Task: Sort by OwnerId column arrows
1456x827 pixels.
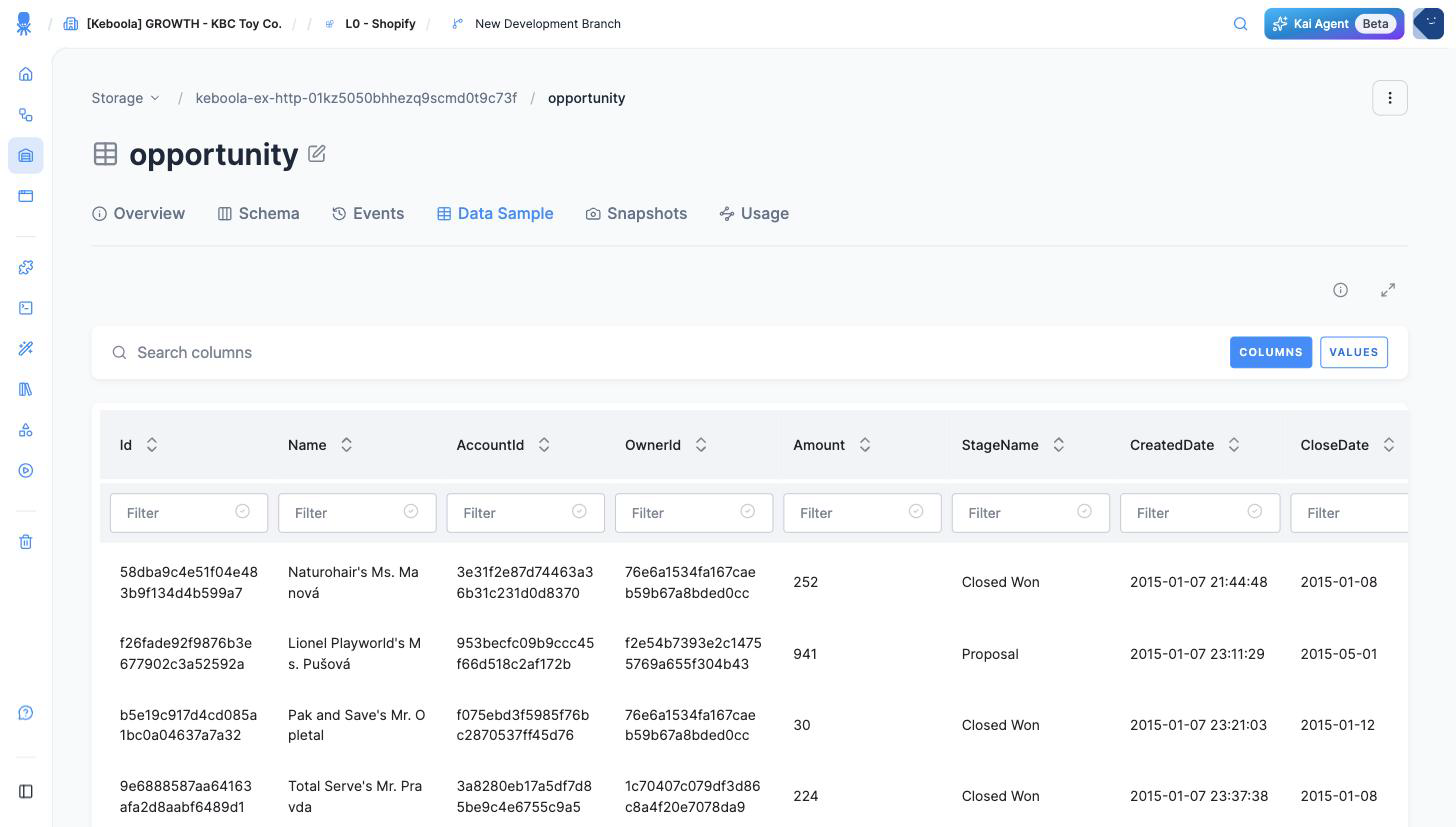Action: coord(701,445)
